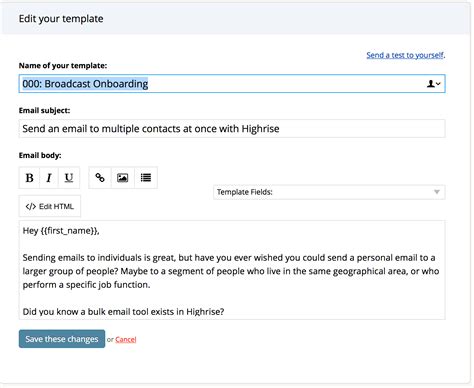This screenshot has height=388, width=474.
Task: Insert an image using the picture icon
Action: coord(123,178)
